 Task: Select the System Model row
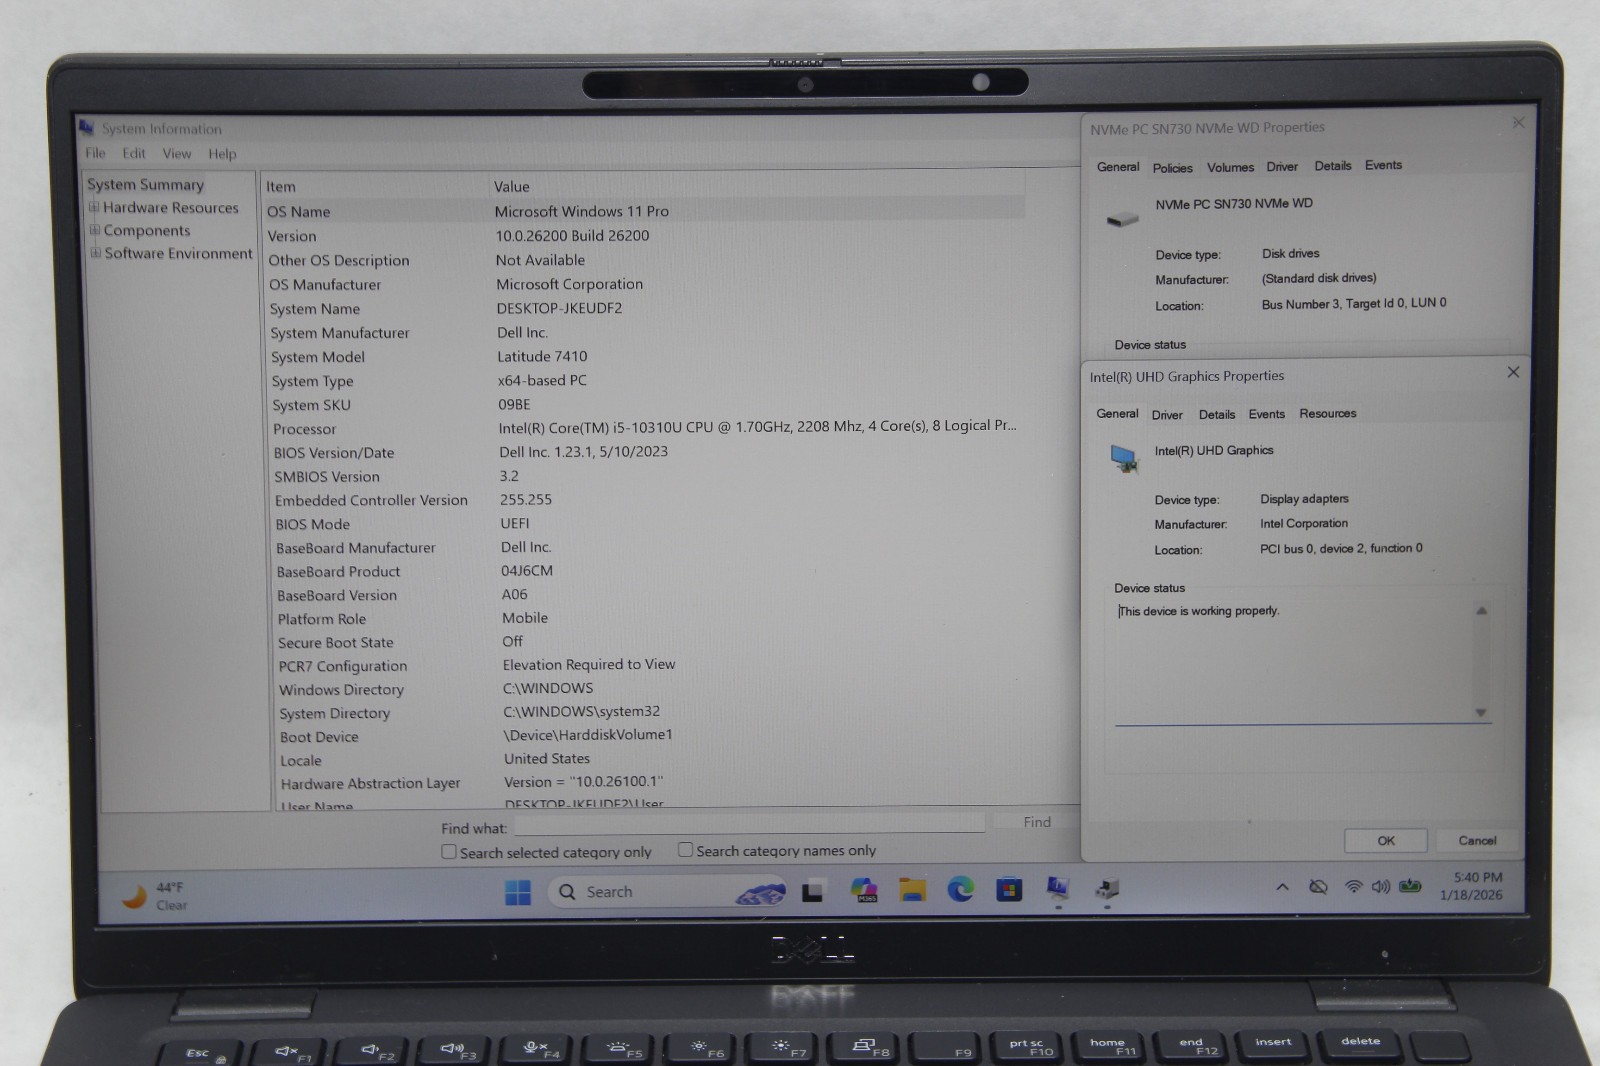[644, 357]
